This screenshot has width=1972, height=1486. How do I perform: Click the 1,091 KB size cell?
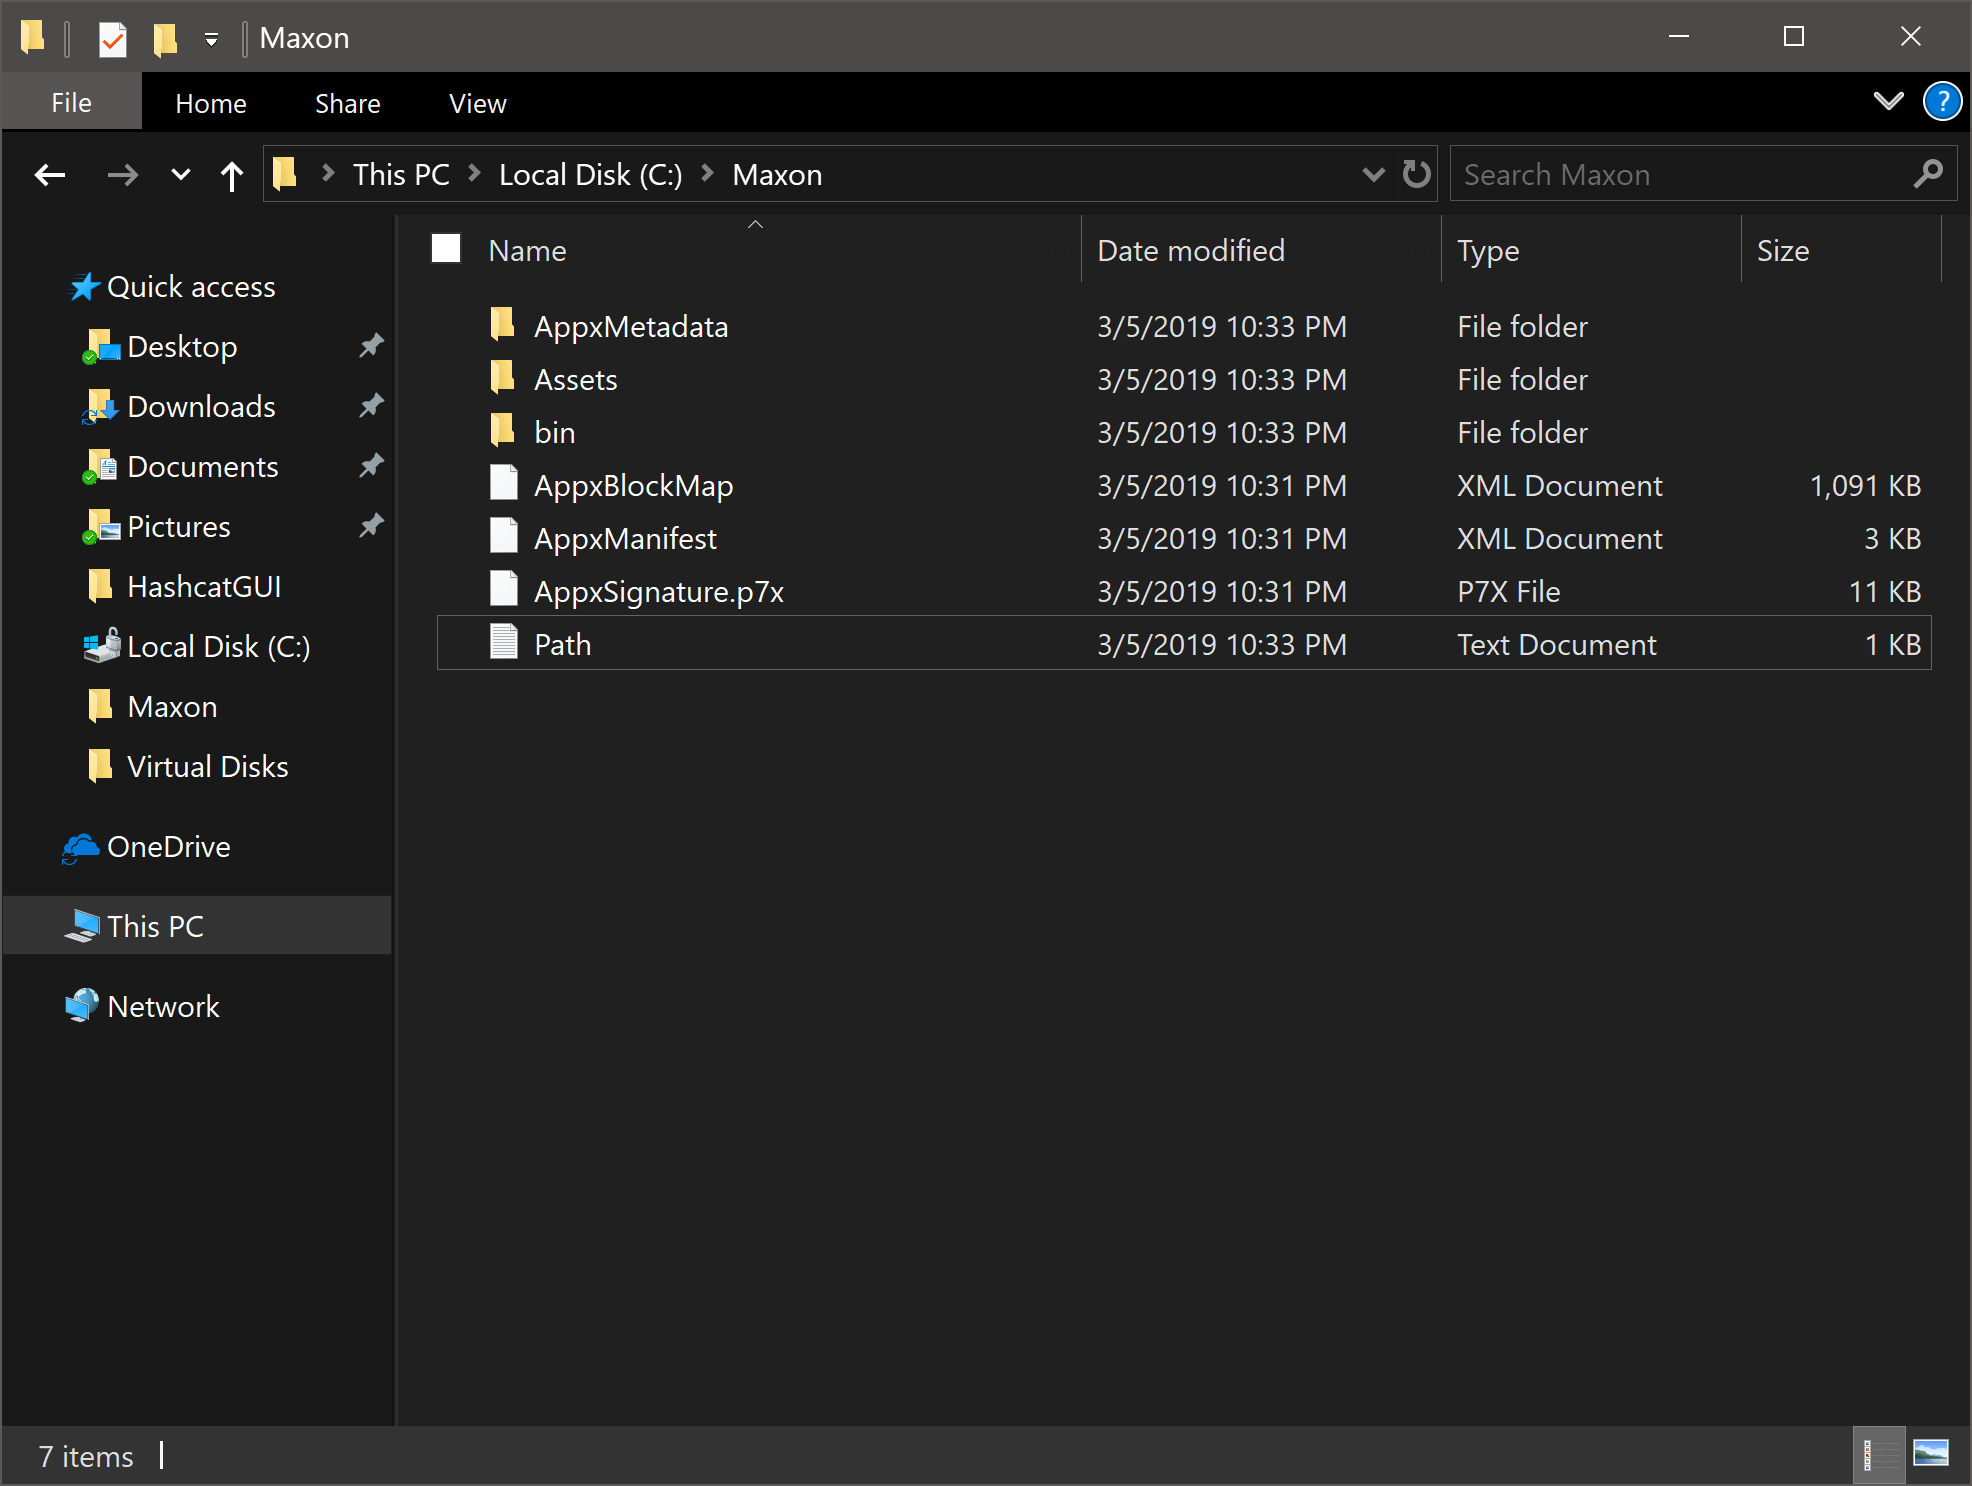click(x=1865, y=486)
